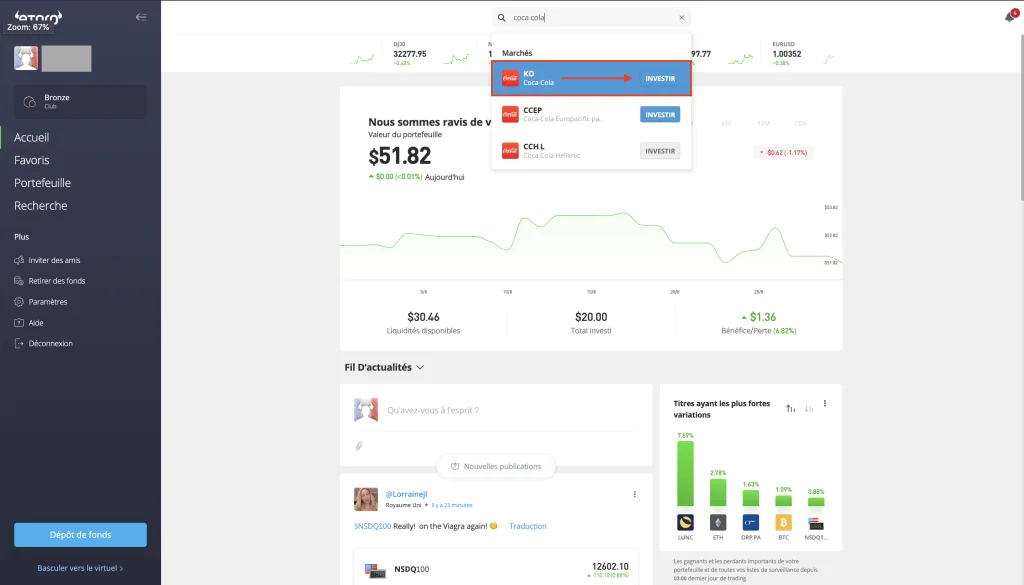This screenshot has height=585, width=1024.
Task: Click the BTC icon in top movers
Action: [783, 522]
